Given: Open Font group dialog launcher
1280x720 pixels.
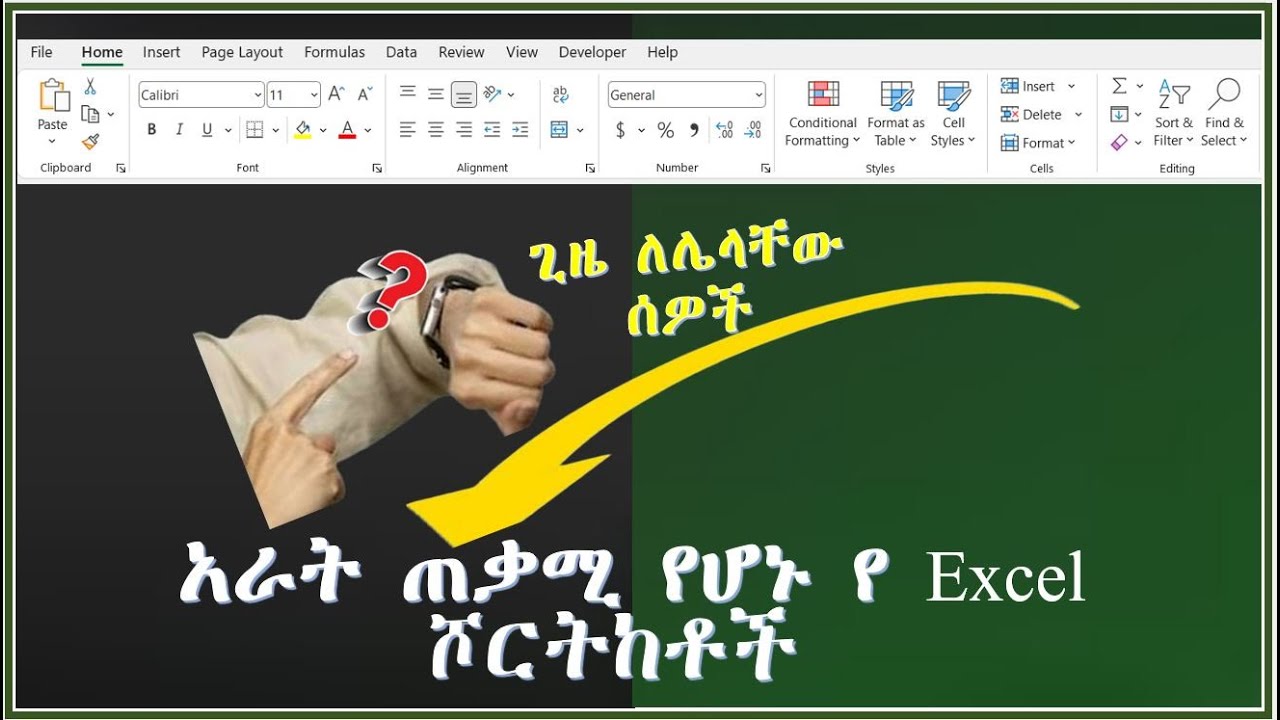Looking at the screenshot, I should pyautogui.click(x=377, y=168).
